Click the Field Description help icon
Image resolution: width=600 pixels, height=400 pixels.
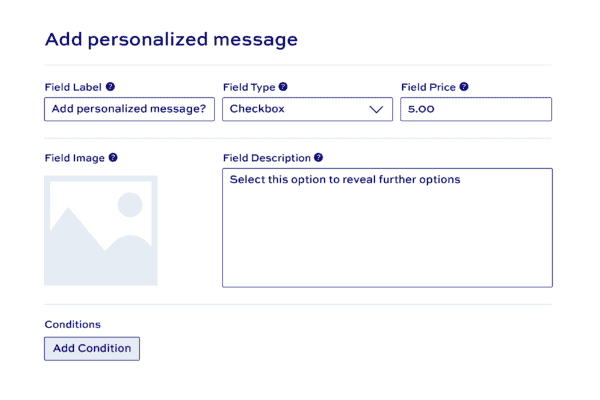tap(318, 157)
